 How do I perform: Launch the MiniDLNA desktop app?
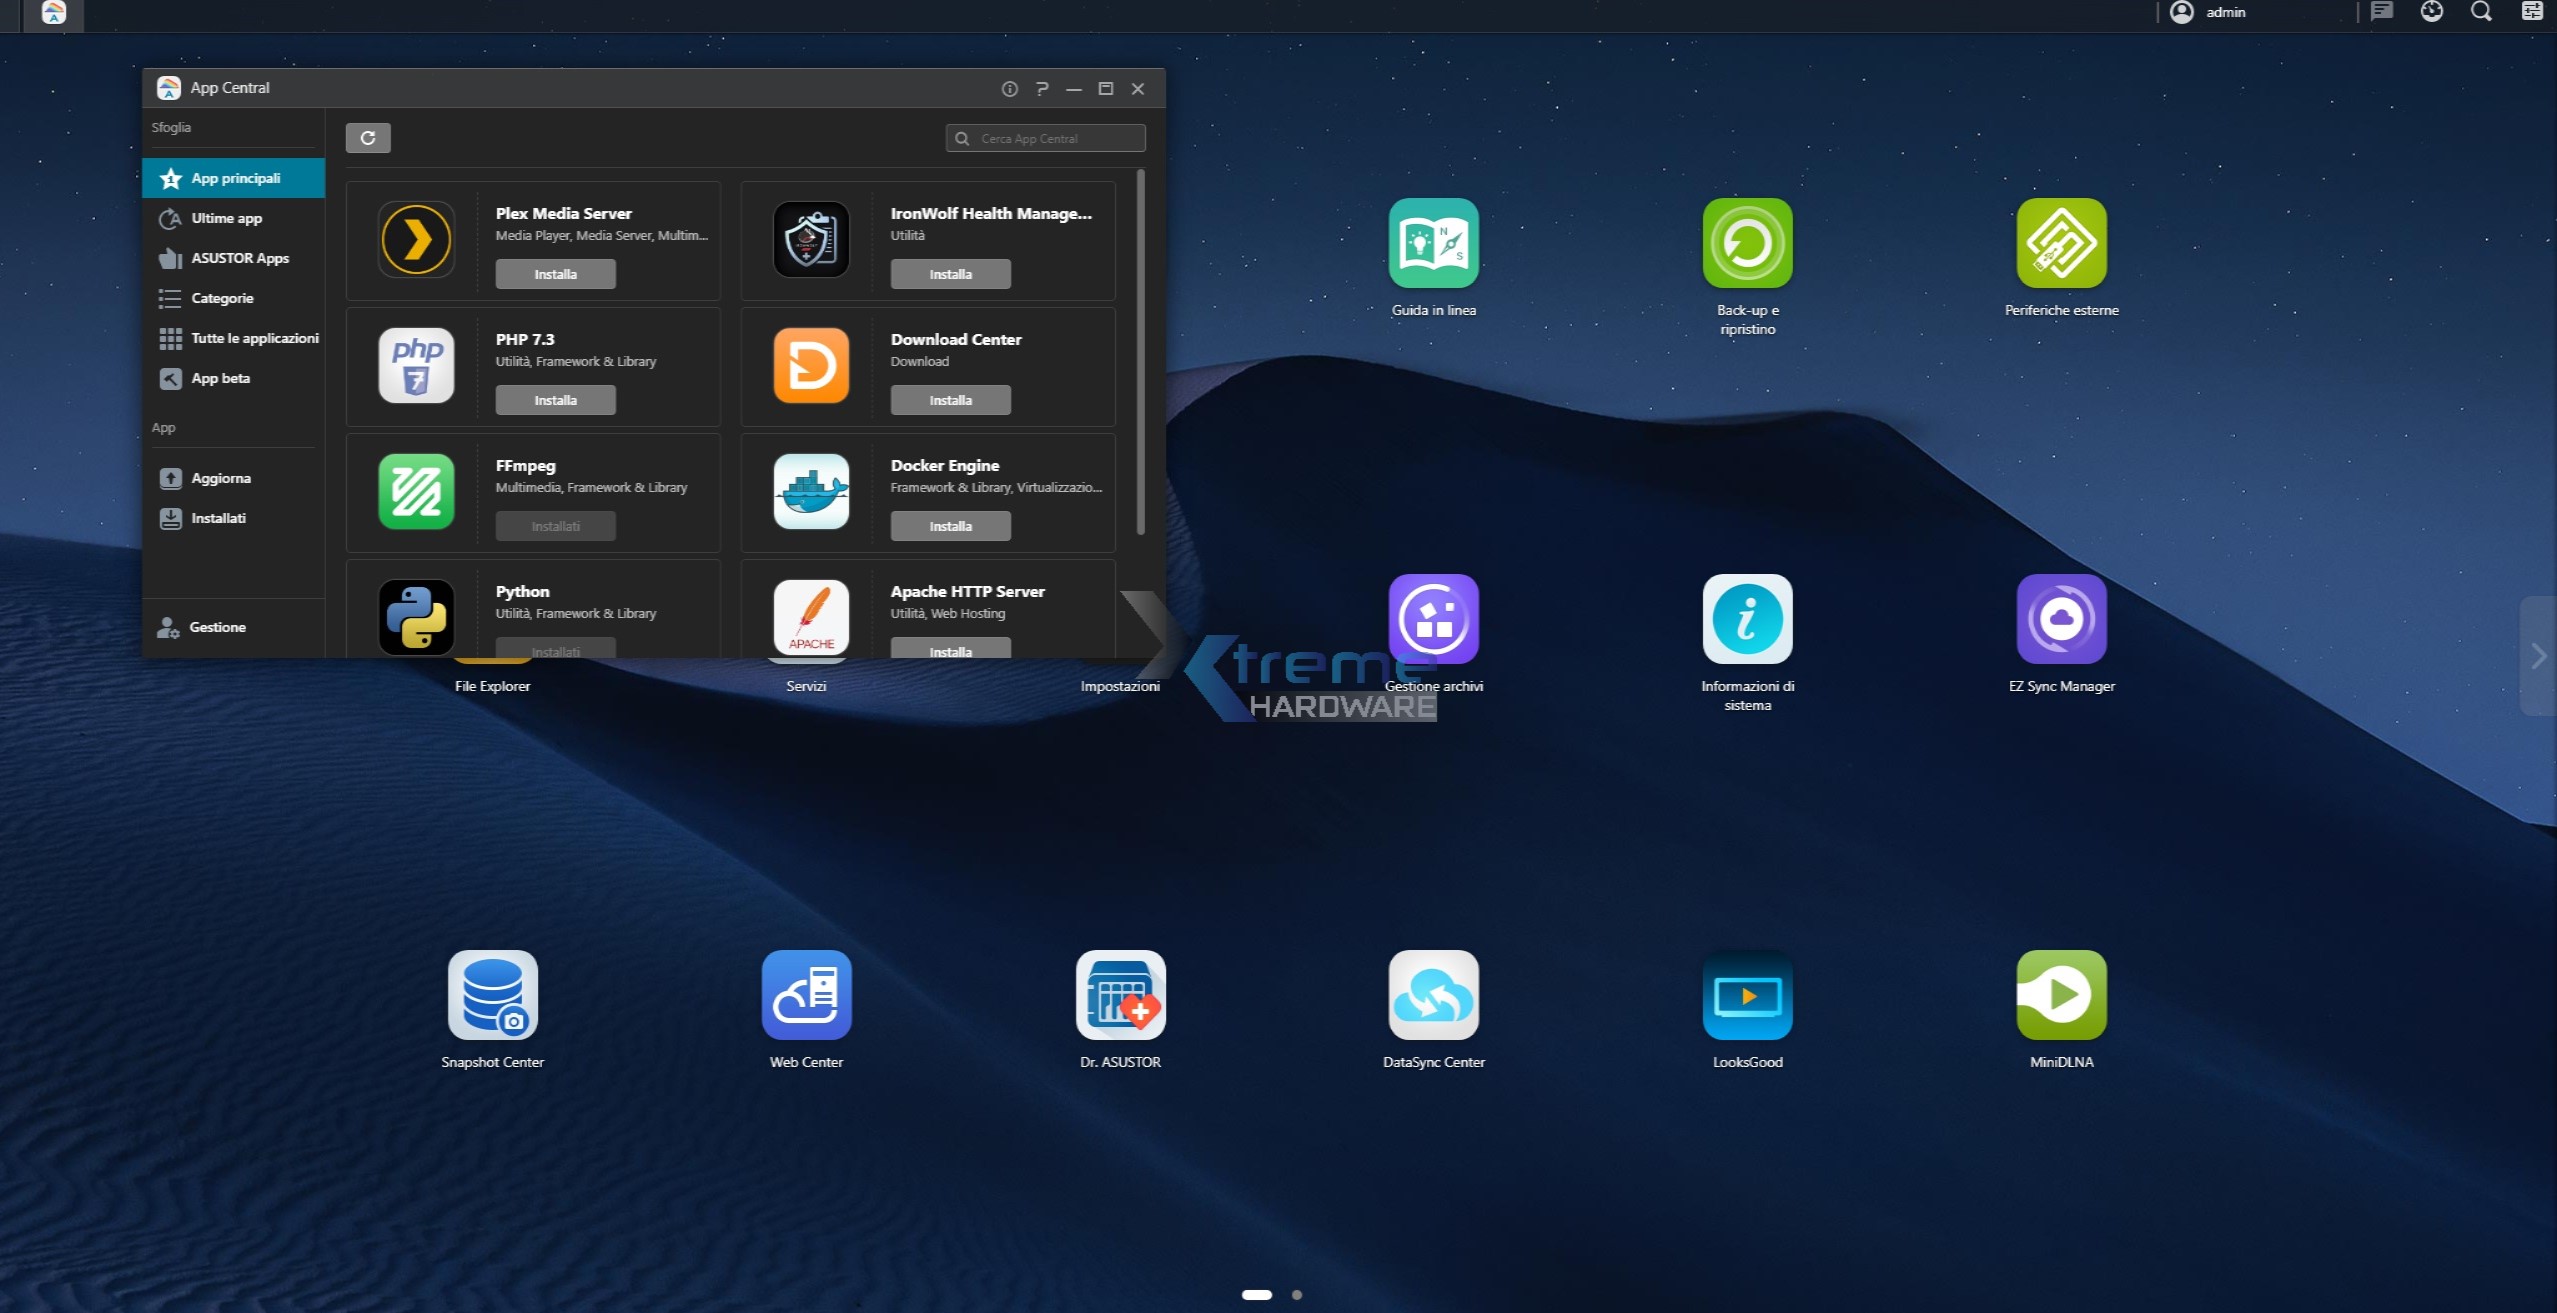2061,995
